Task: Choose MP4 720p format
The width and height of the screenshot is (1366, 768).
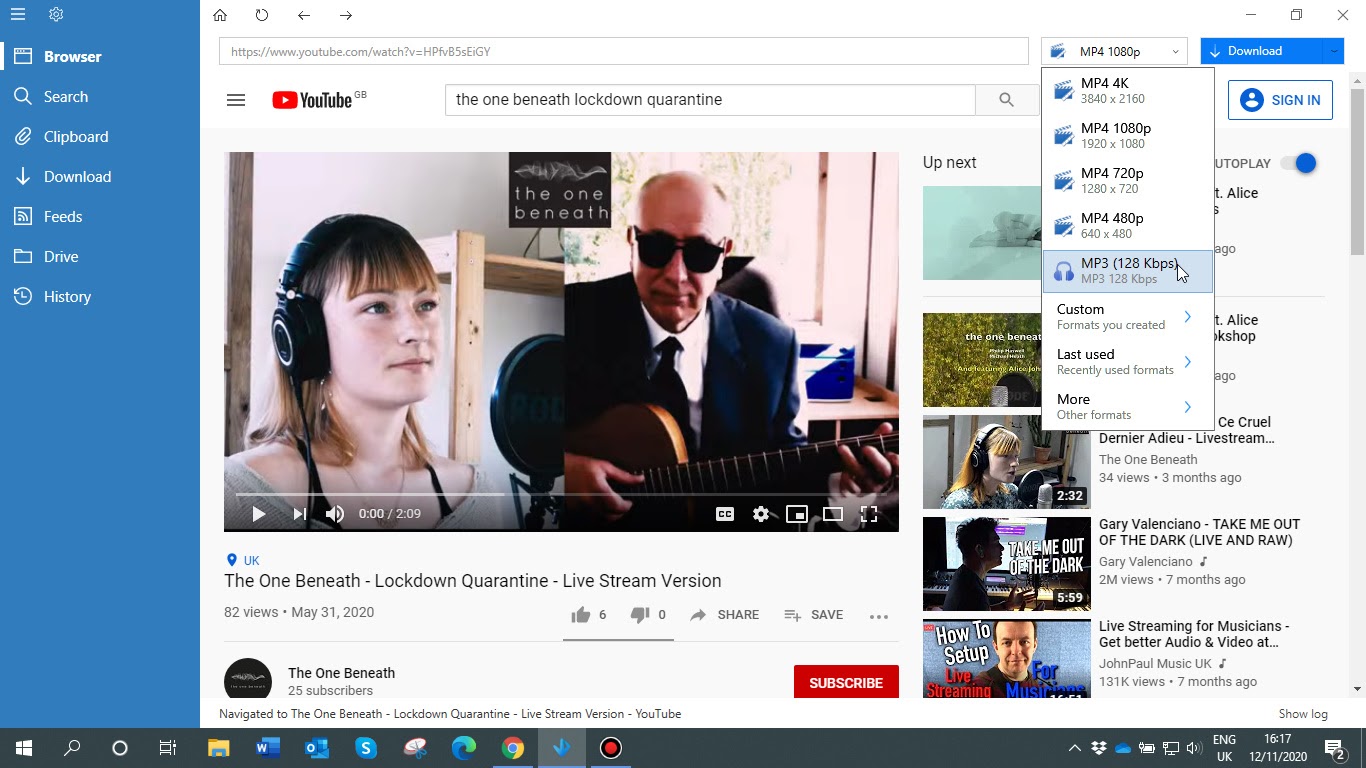Action: [x=1128, y=181]
